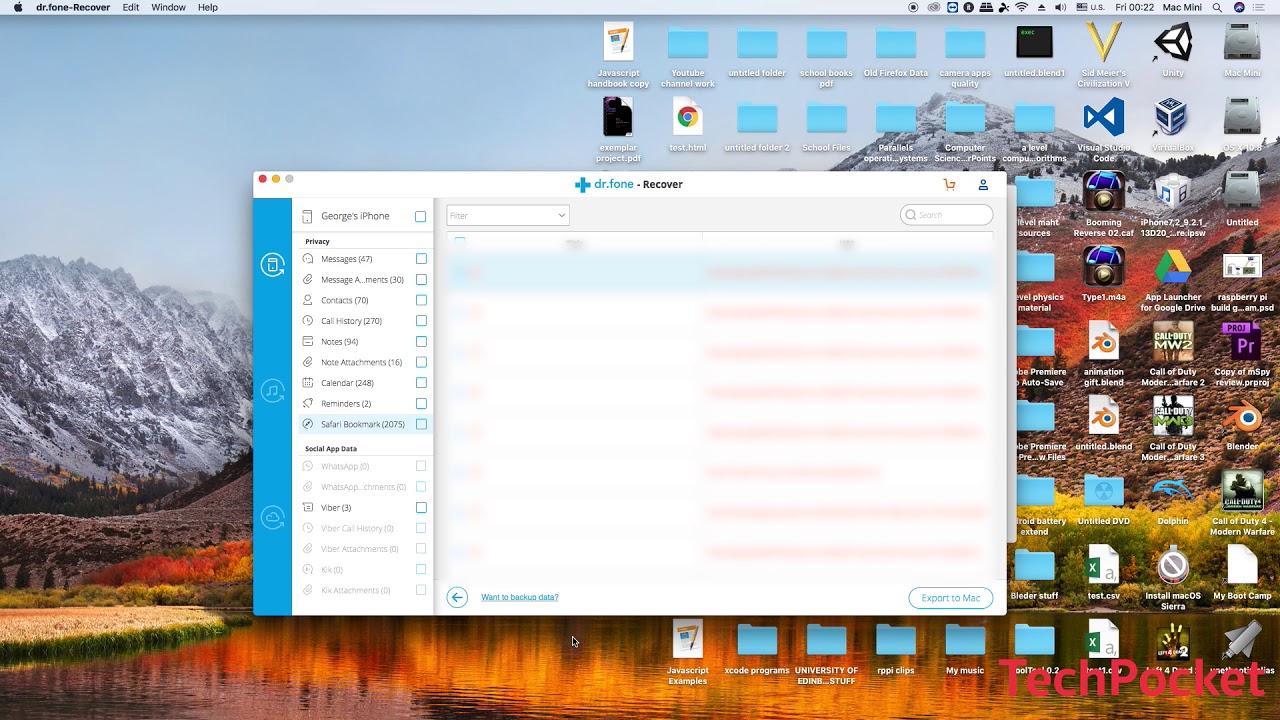This screenshot has height=720, width=1280.
Task: Open the Edit menu
Action: (131, 7)
